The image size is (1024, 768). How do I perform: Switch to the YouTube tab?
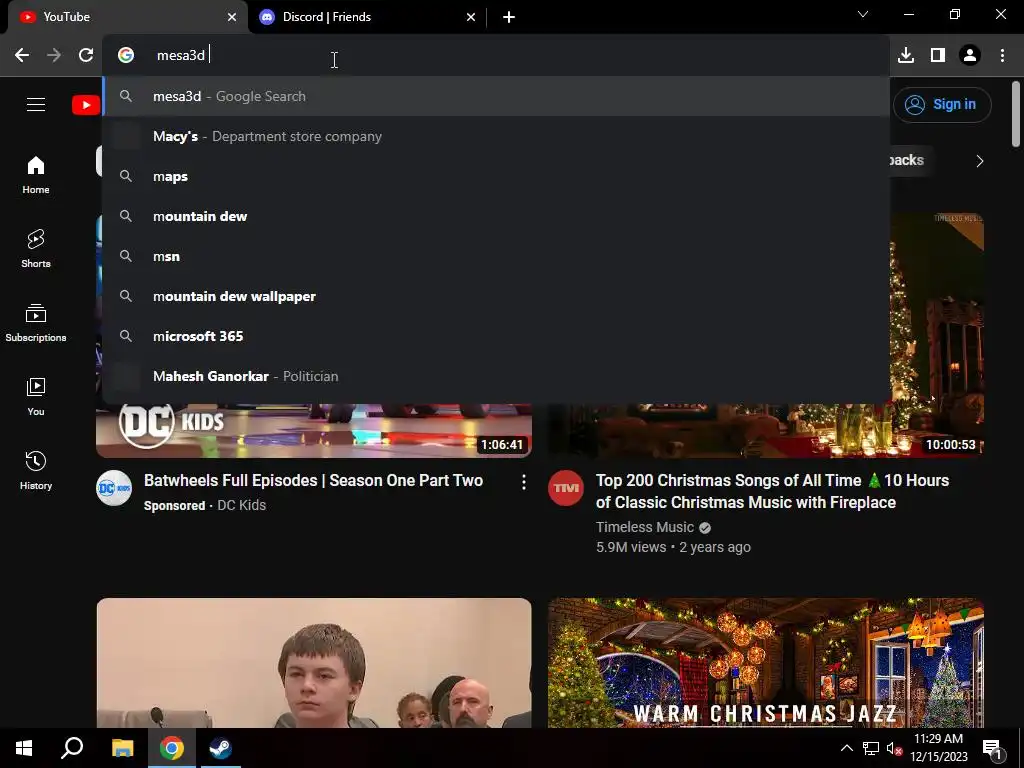click(x=124, y=17)
